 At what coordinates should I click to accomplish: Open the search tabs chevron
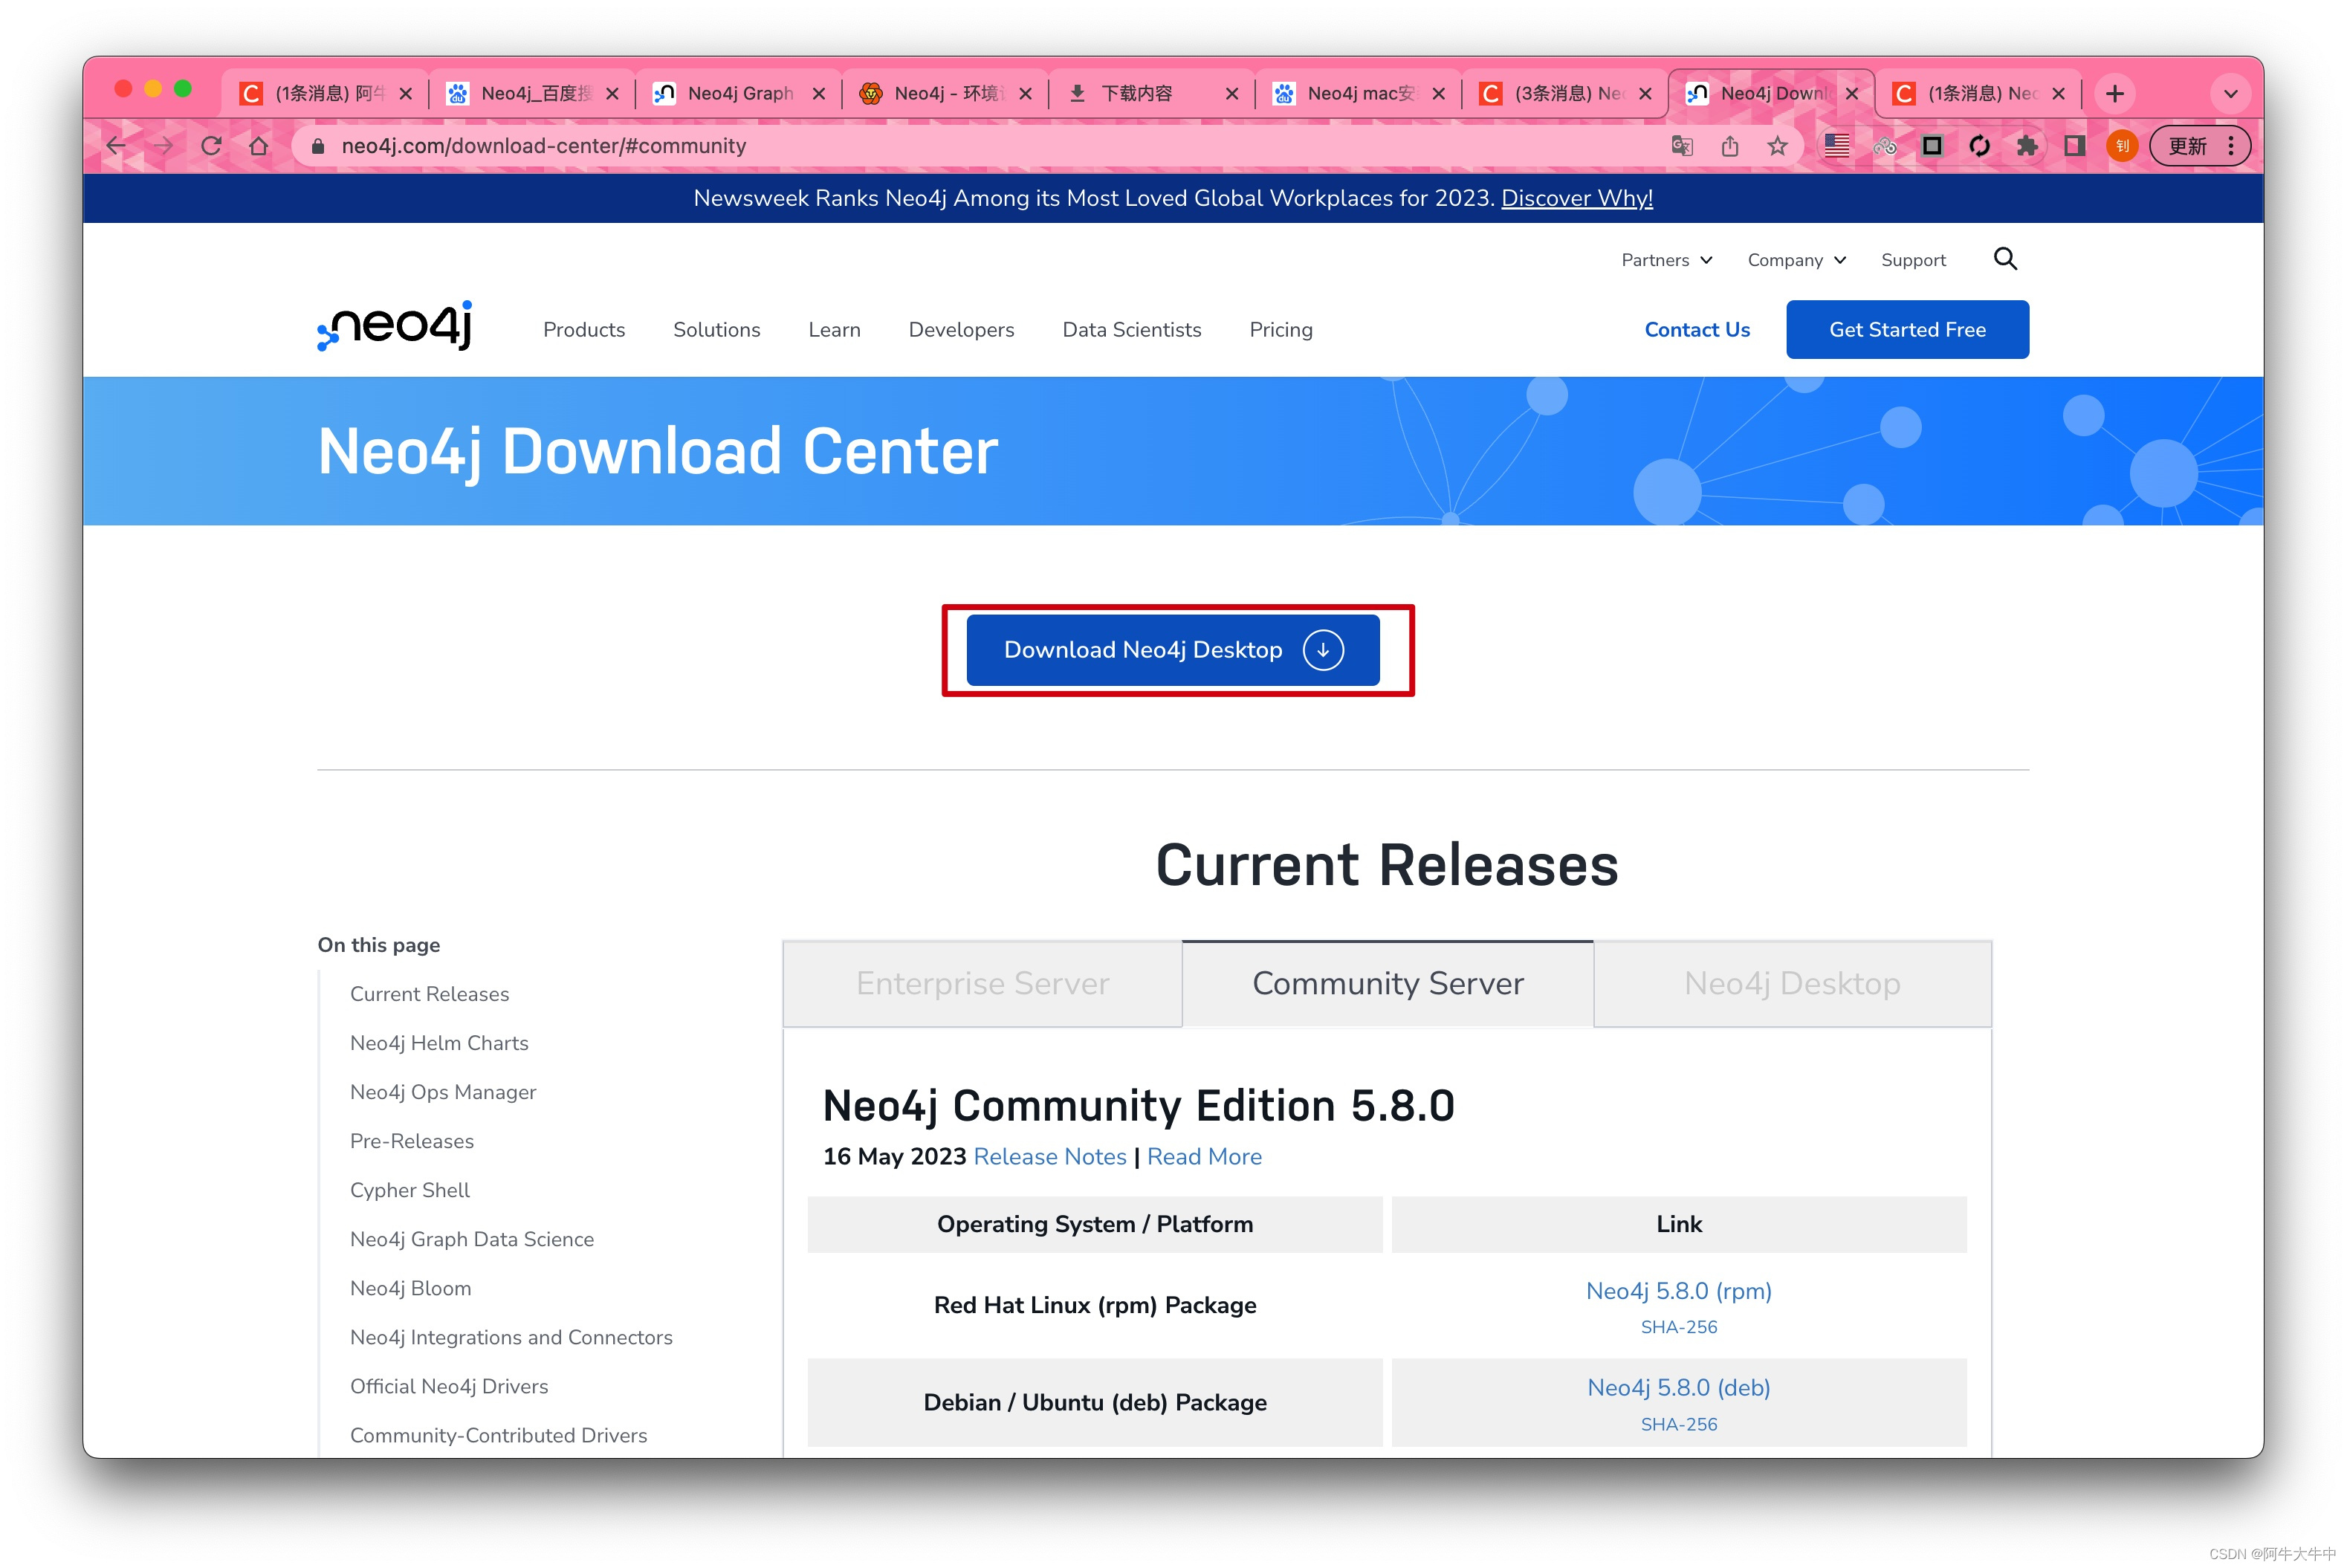point(2230,93)
